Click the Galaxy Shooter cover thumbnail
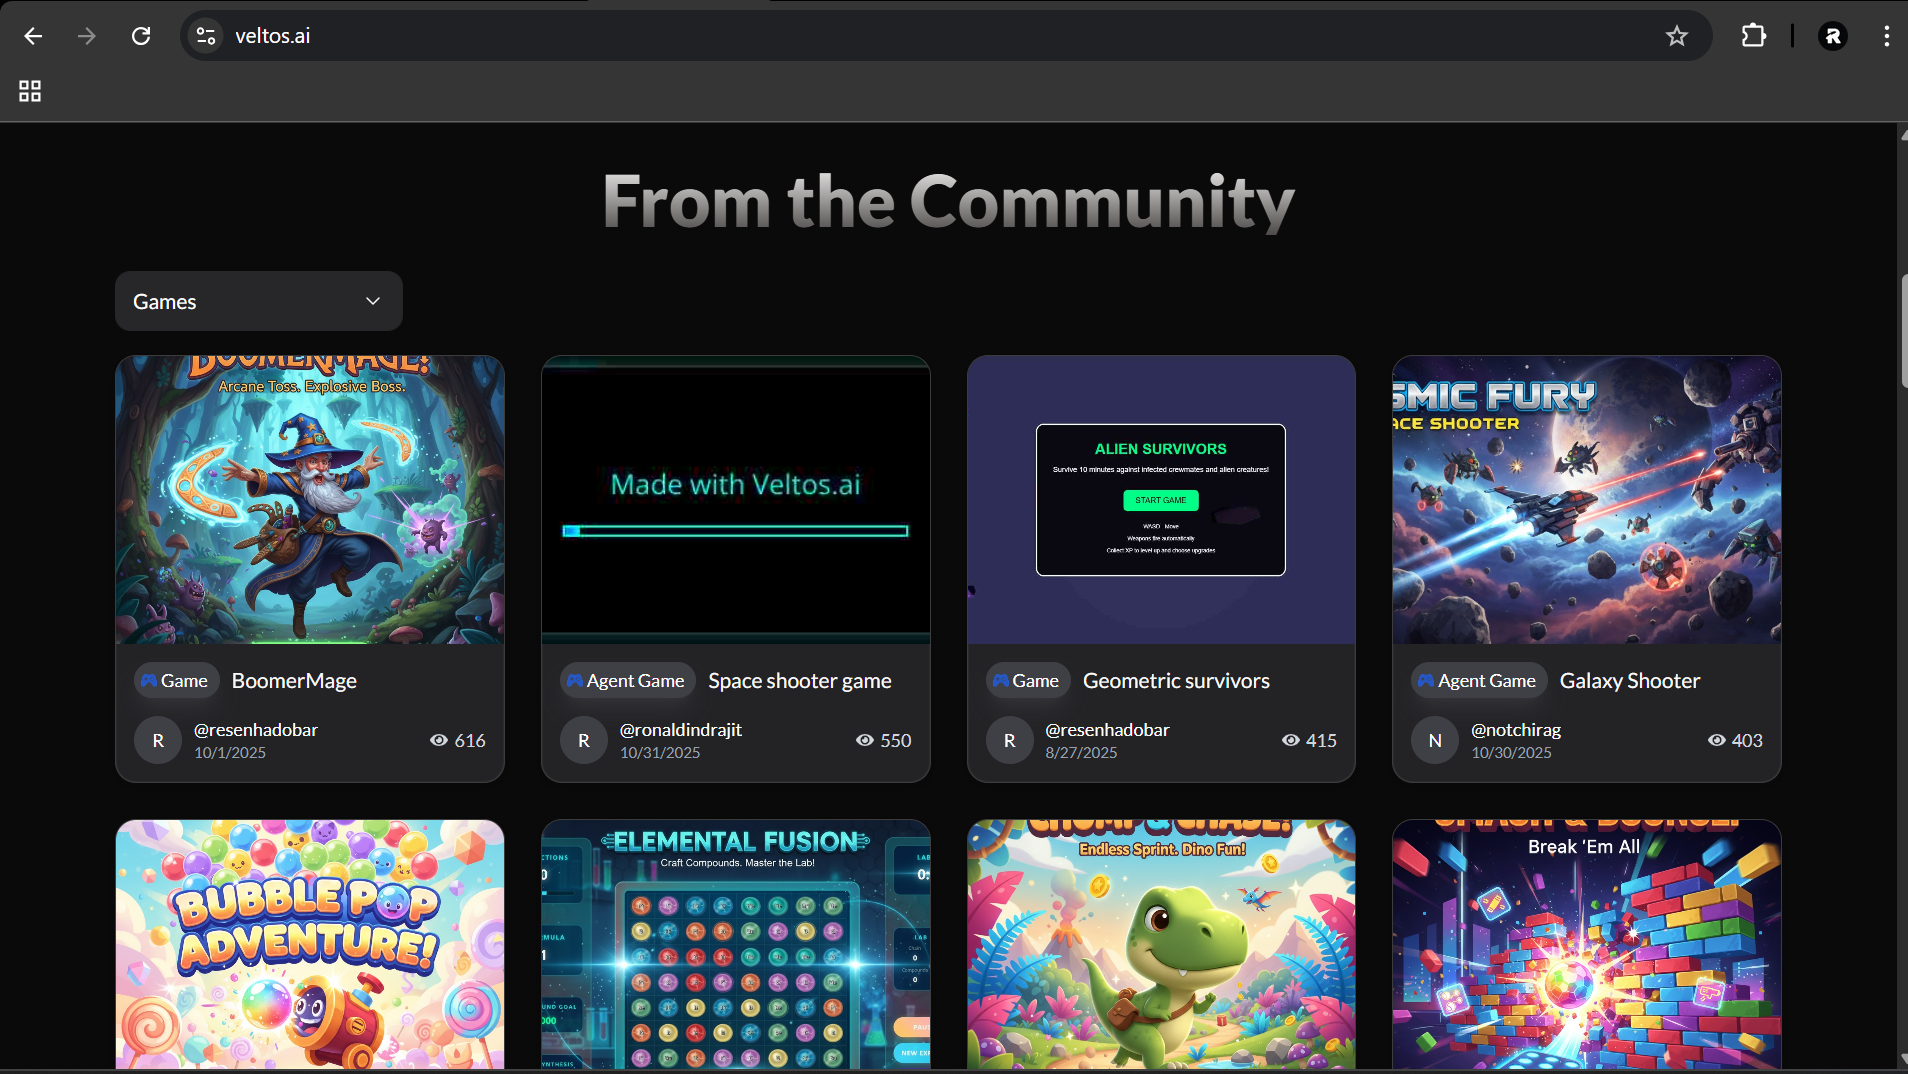 [1586, 500]
